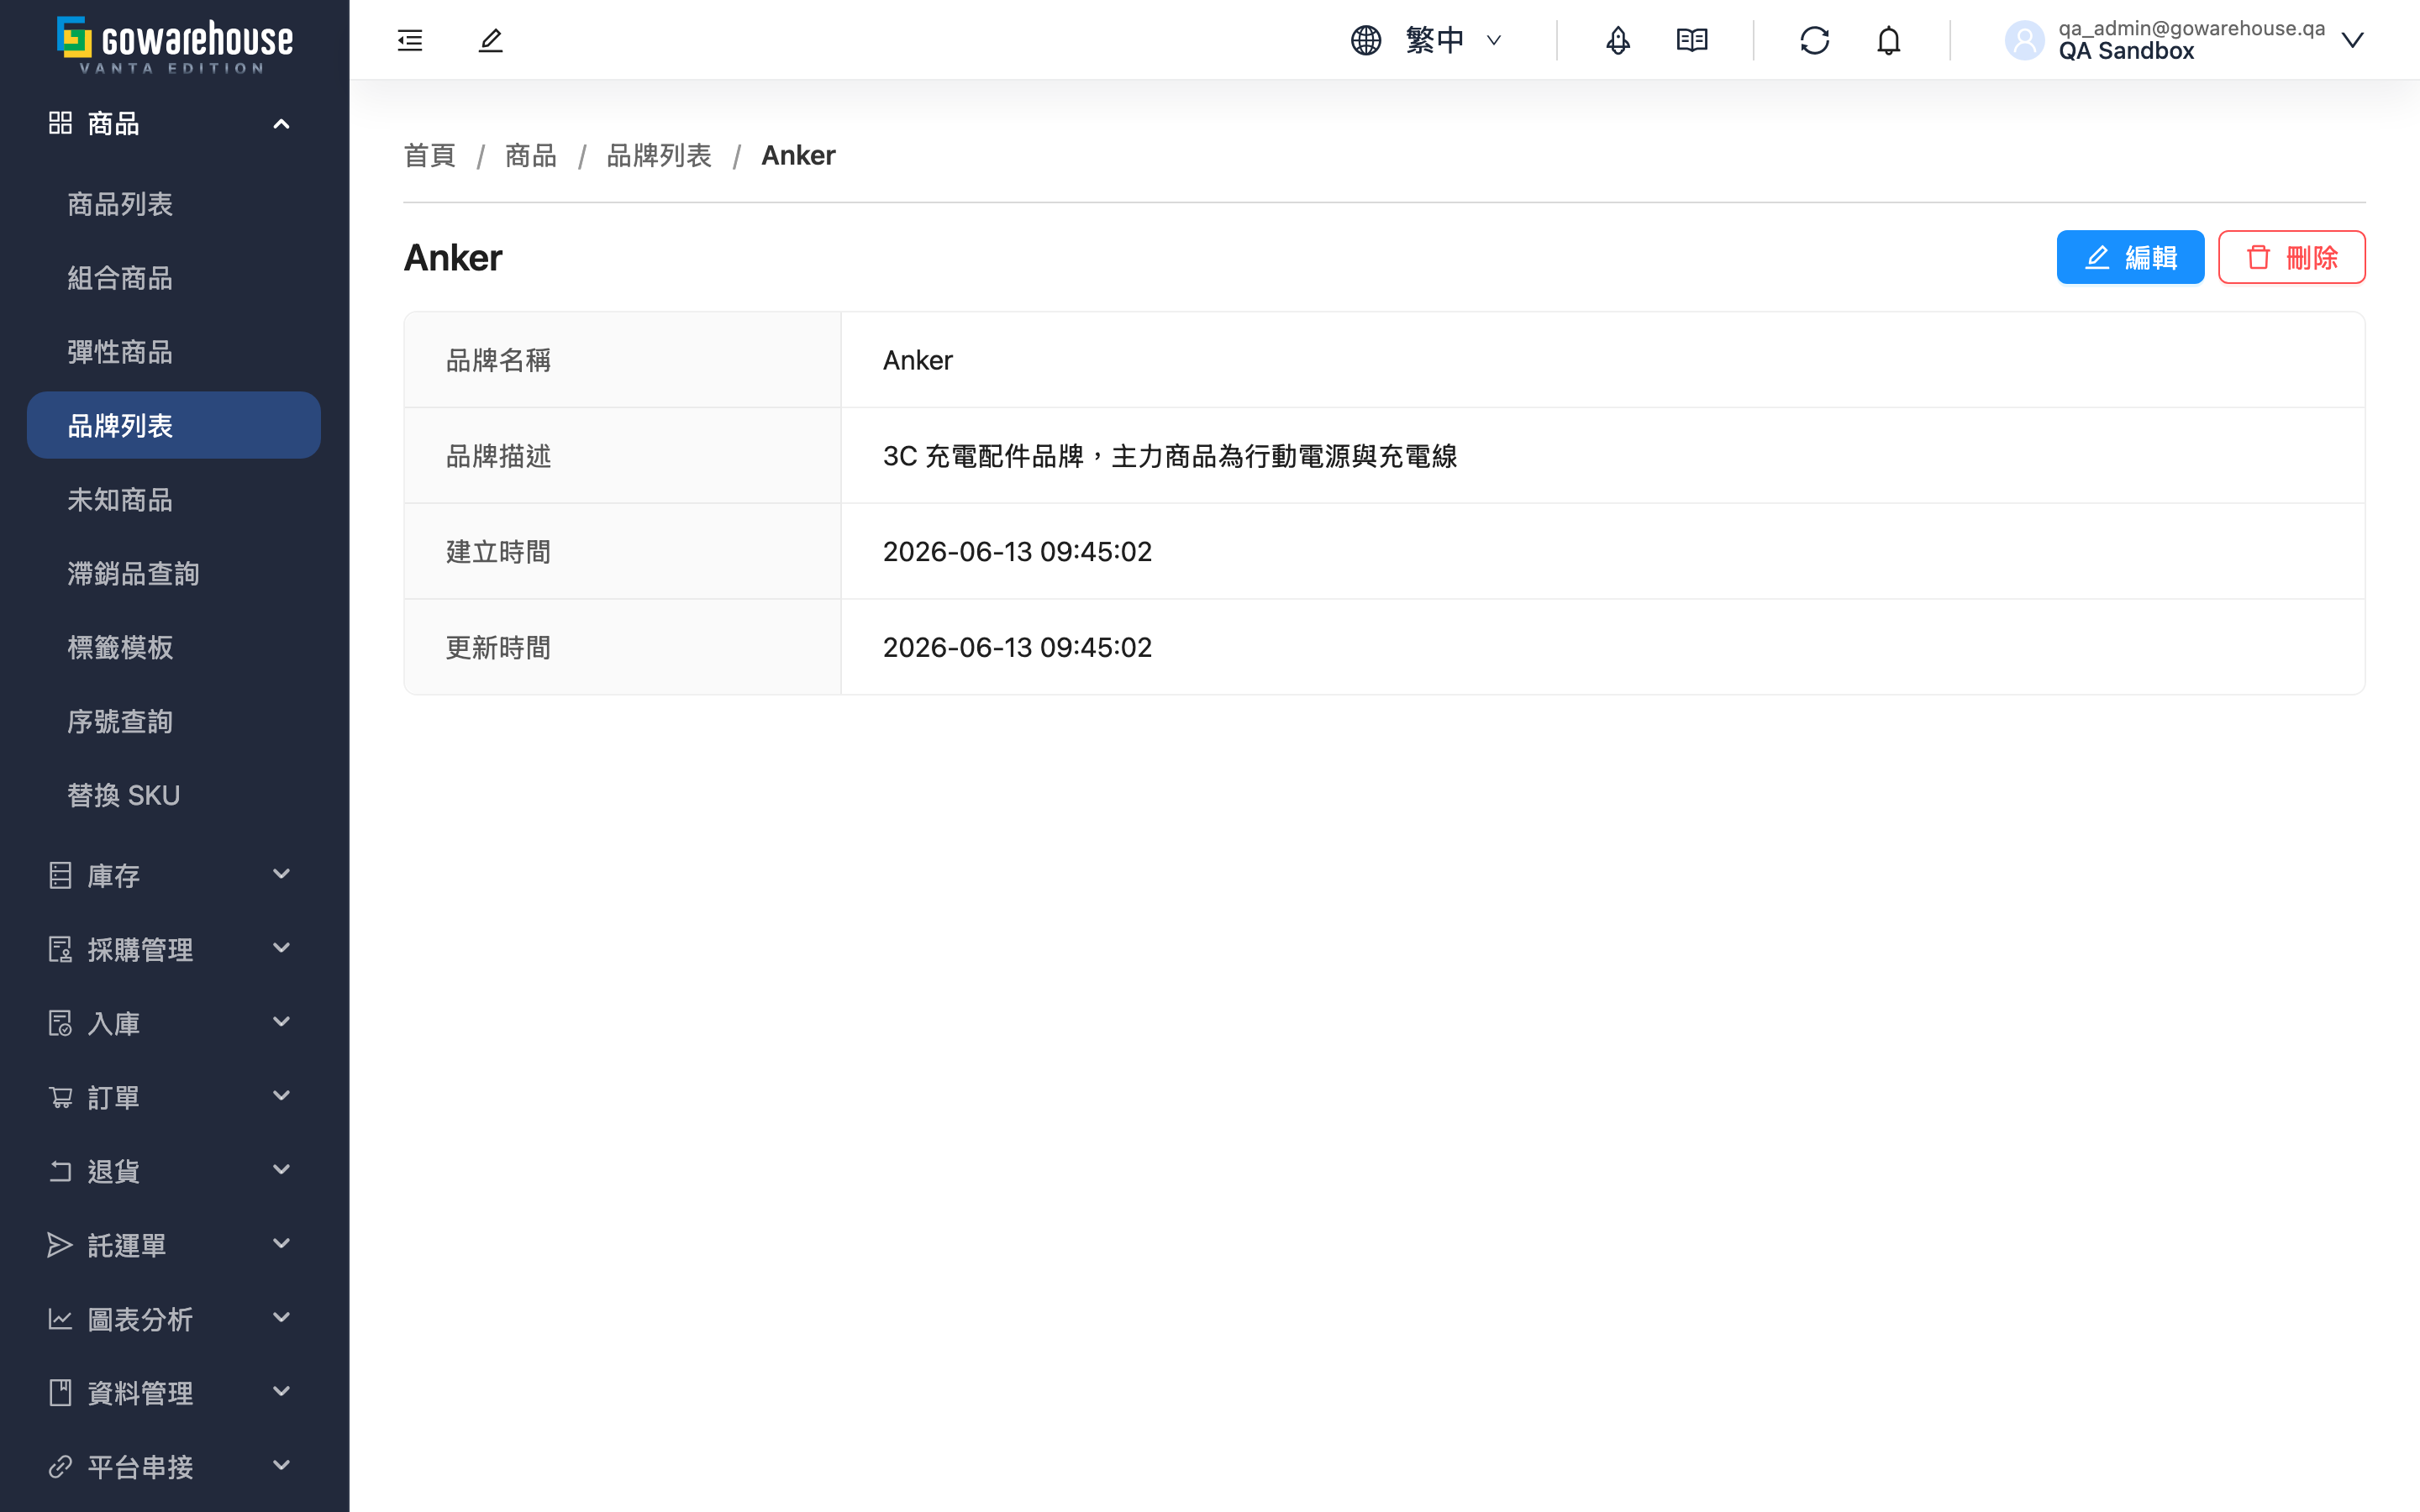This screenshot has width=2420, height=1512.
Task: Click the blue 編輯 button
Action: 2130,257
